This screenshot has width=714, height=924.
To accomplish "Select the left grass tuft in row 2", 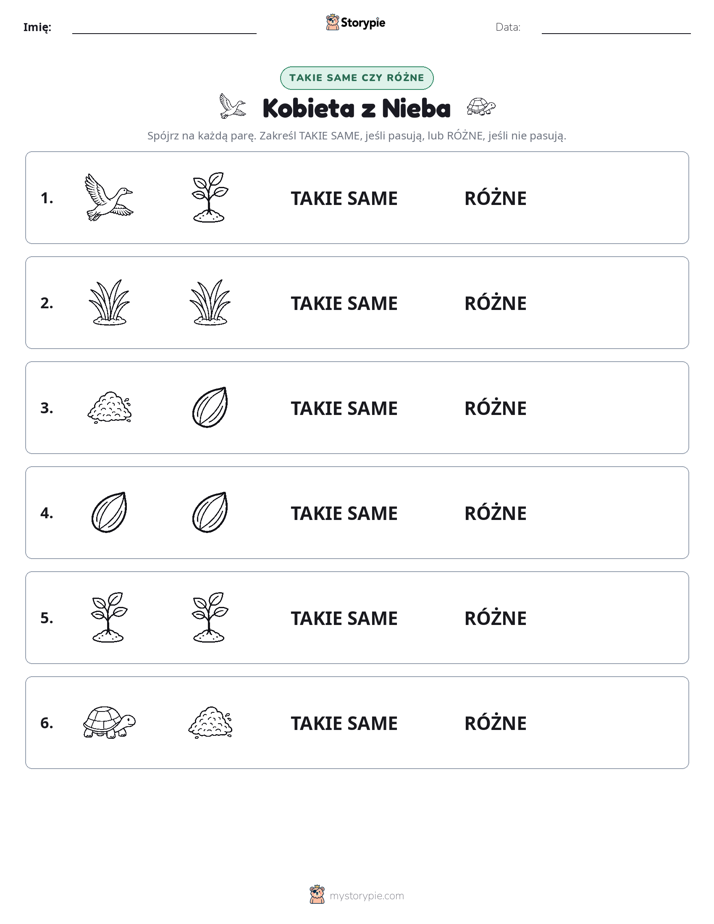I will pyautogui.click(x=109, y=302).
